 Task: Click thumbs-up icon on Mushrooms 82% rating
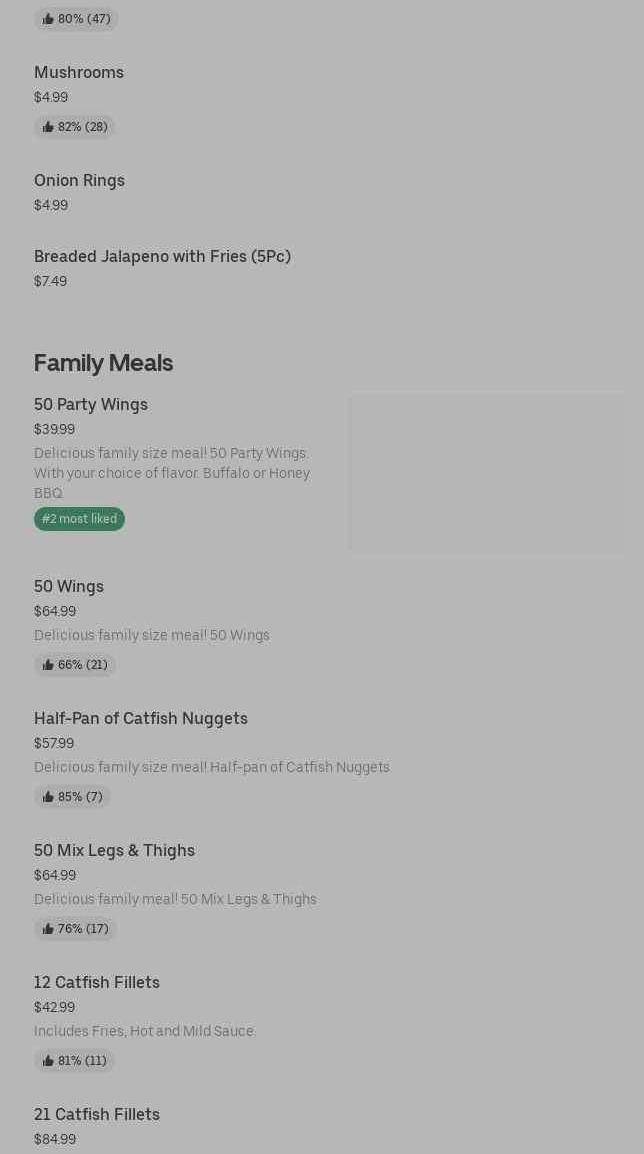(48, 127)
